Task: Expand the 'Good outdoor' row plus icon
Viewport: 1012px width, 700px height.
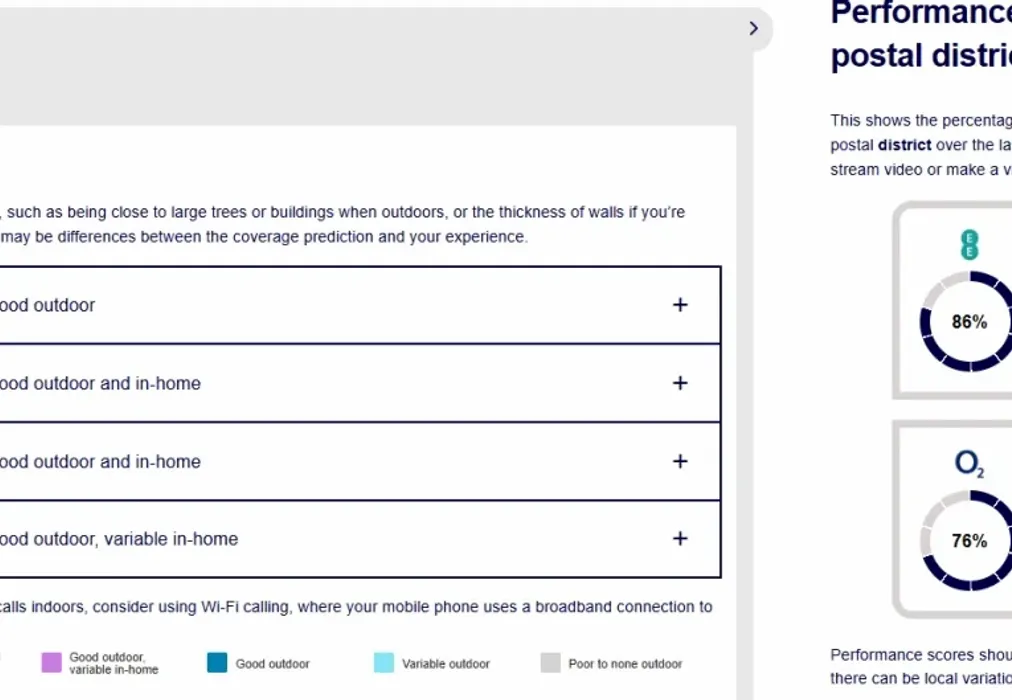Action: 680,305
